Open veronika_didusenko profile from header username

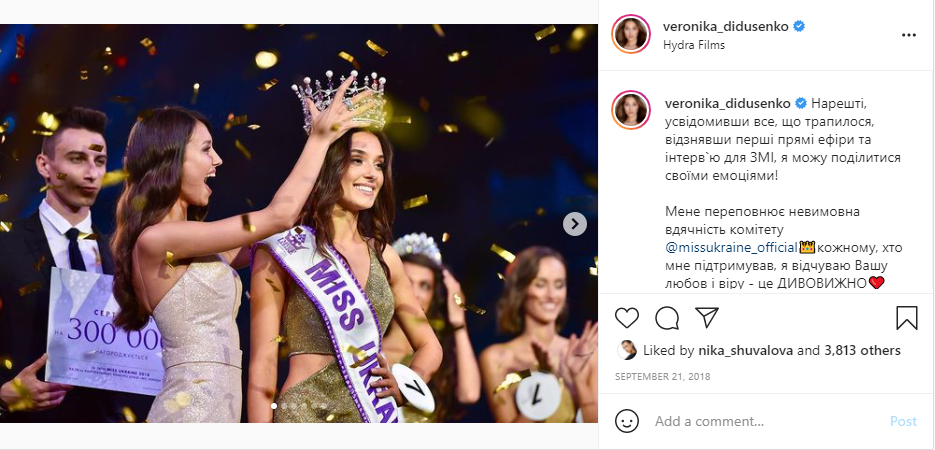[725, 27]
